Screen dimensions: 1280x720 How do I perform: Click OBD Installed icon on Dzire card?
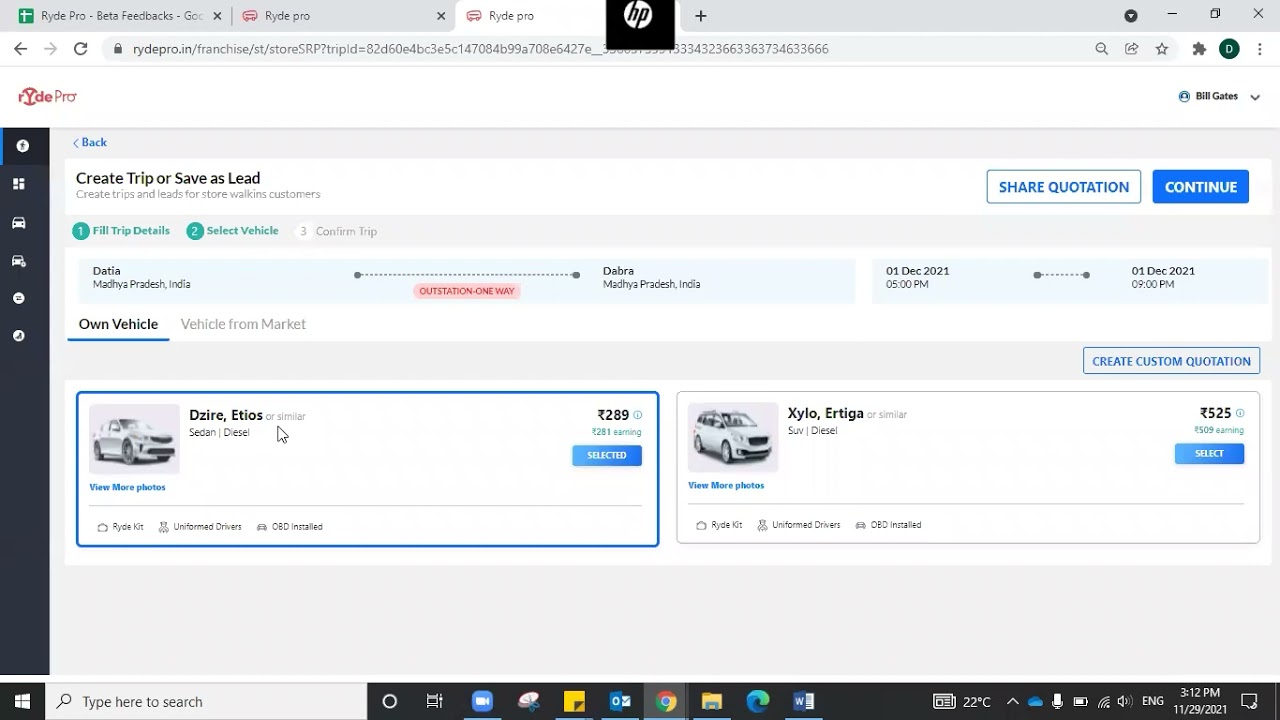click(262, 527)
